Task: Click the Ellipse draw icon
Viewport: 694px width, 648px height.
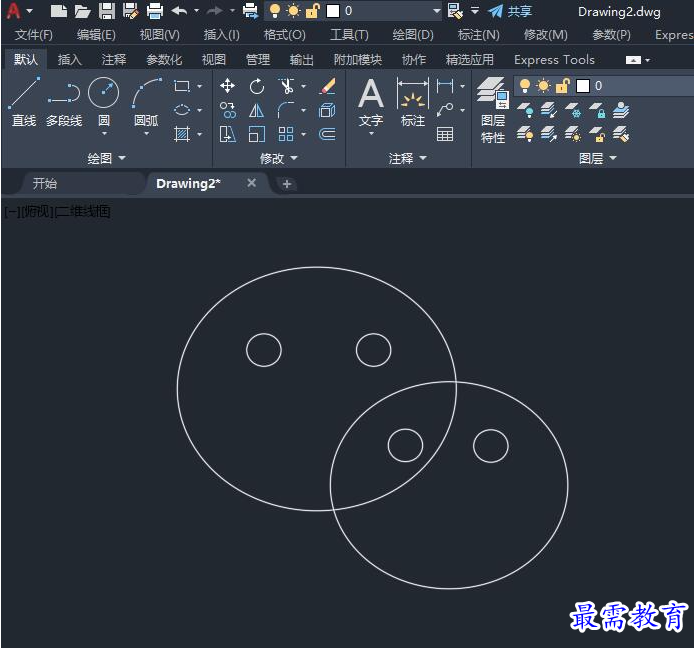Action: 182,110
